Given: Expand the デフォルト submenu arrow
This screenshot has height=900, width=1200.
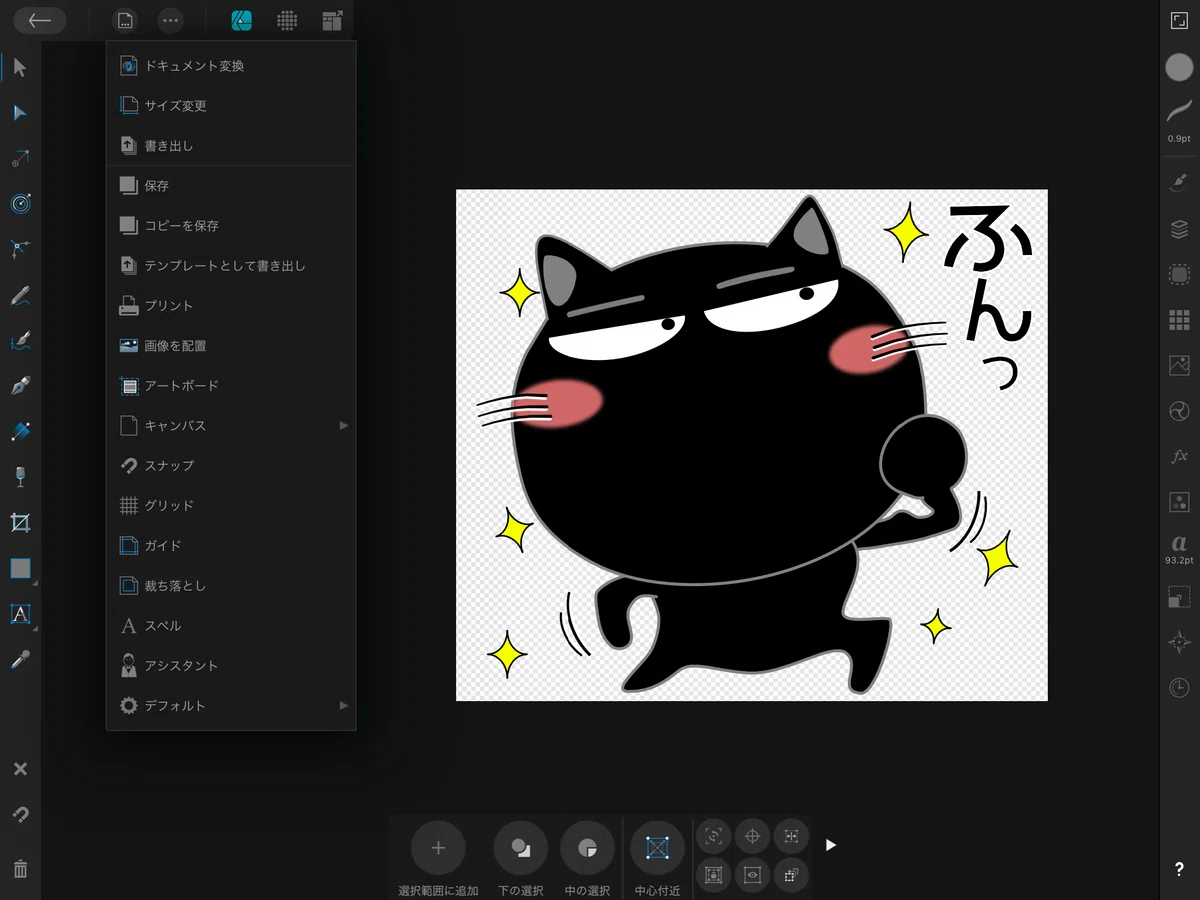Looking at the screenshot, I should tap(343, 705).
